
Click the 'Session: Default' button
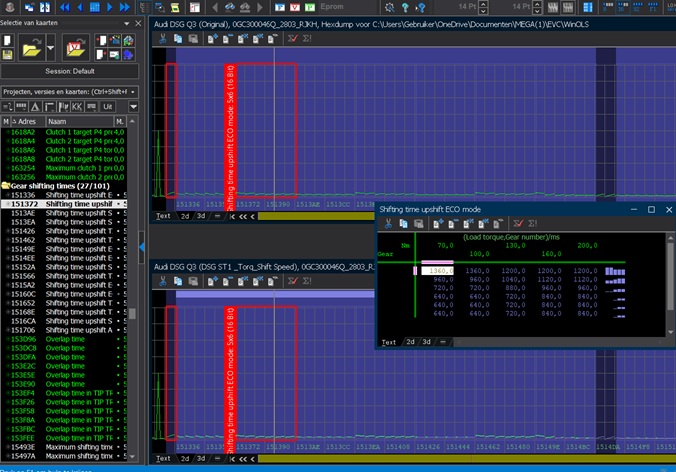pos(70,71)
